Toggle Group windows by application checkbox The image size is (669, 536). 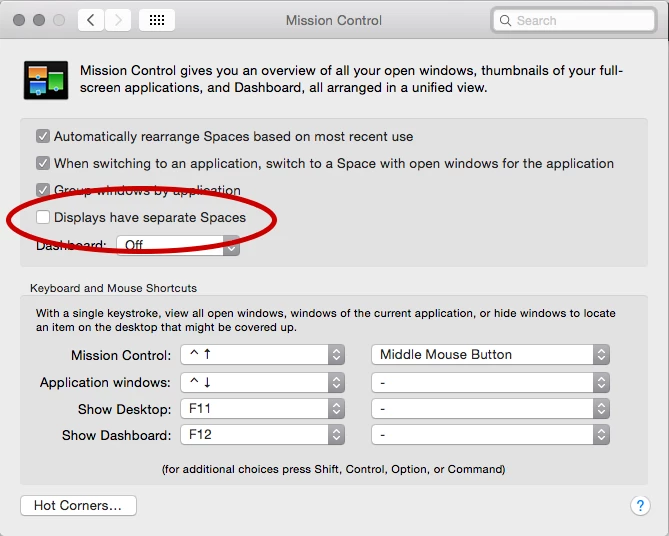[x=43, y=190]
